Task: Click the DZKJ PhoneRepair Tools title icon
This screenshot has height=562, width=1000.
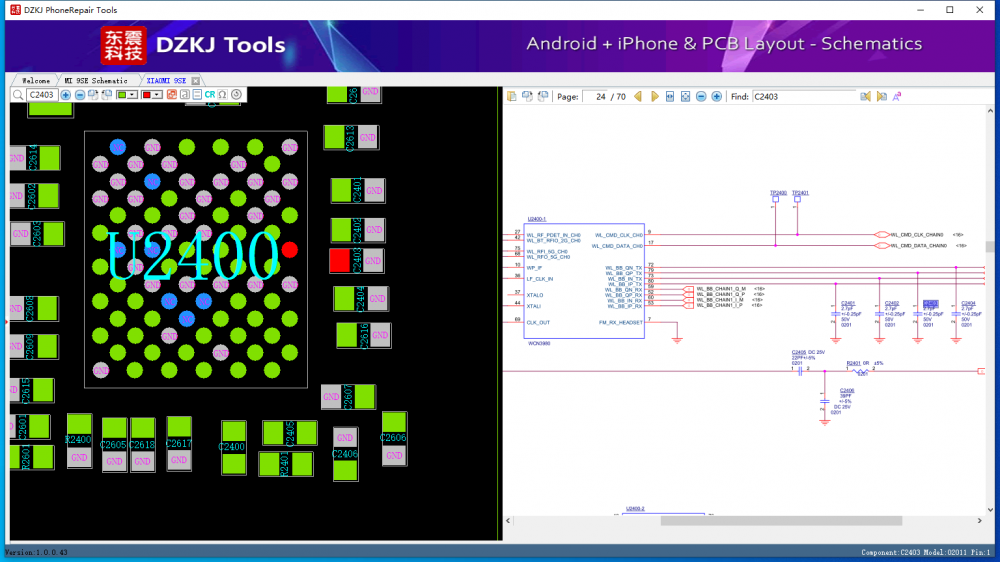Action: (x=15, y=10)
